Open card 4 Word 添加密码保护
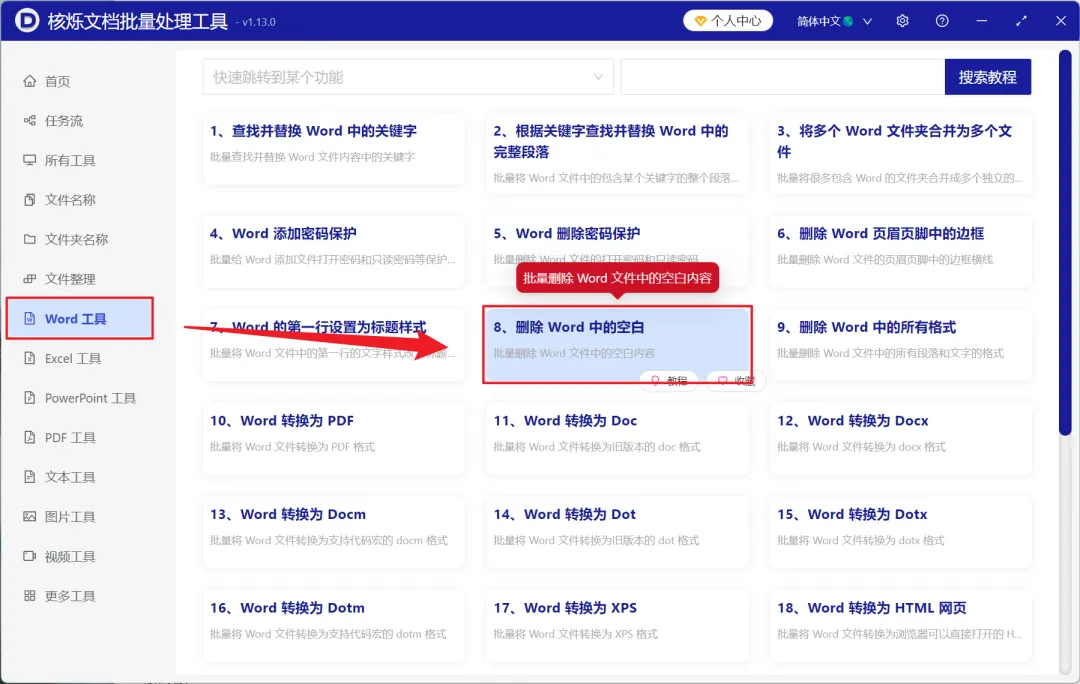The width and height of the screenshot is (1080, 684). click(x=334, y=251)
